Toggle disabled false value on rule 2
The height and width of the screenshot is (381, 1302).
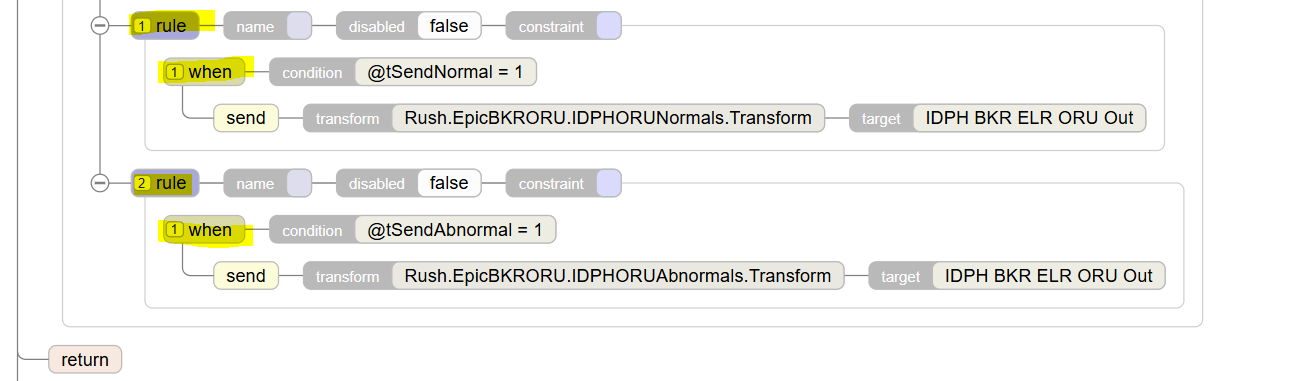pyautogui.click(x=449, y=183)
